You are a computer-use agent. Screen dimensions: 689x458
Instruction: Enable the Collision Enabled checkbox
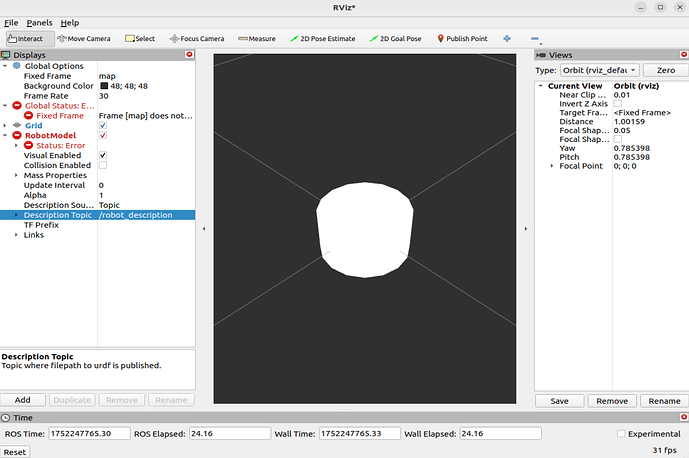[x=103, y=165]
